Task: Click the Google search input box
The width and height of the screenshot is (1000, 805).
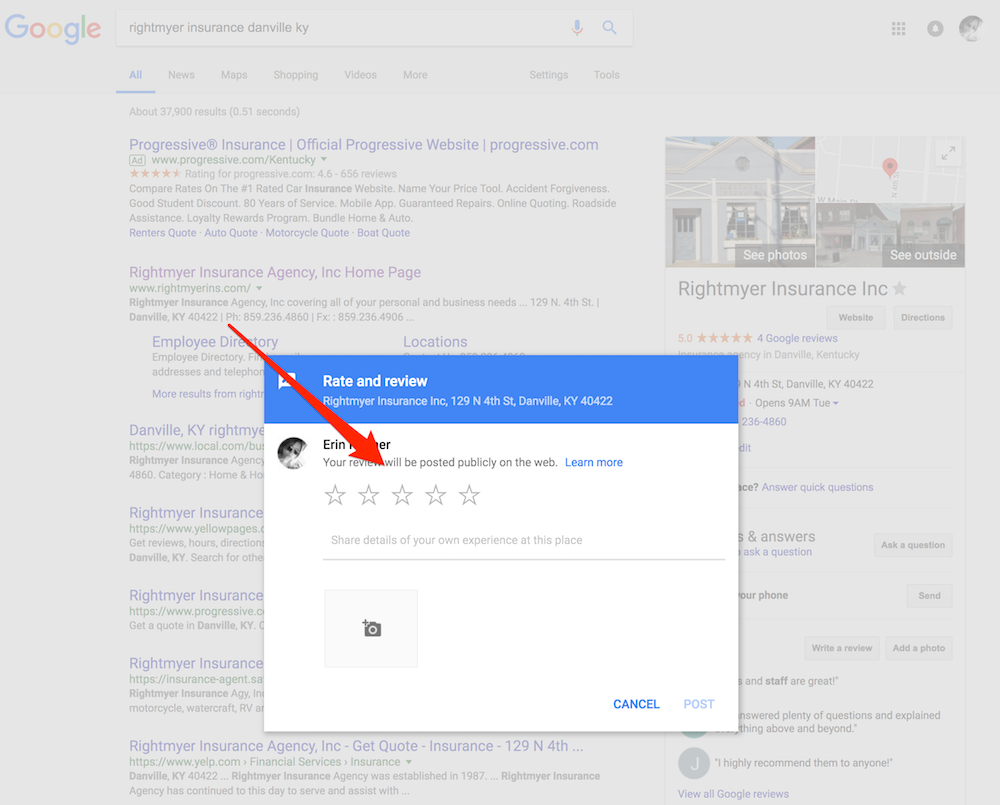Action: 344,27
